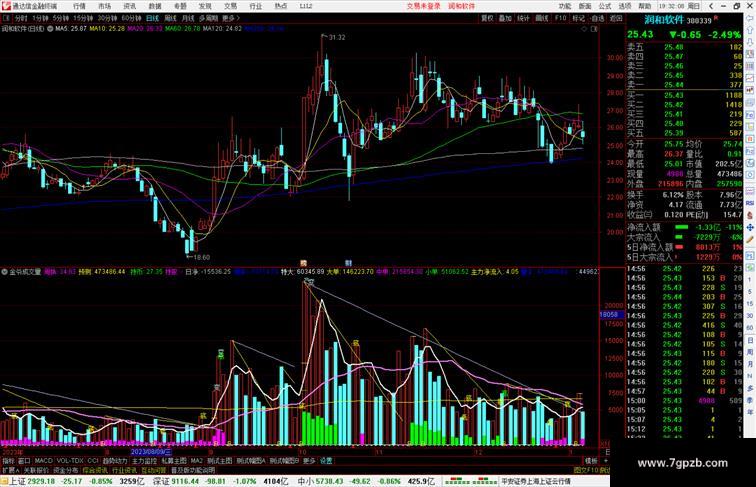Open the 数据 menu
This screenshot has height=487, width=756.
(x=155, y=6)
